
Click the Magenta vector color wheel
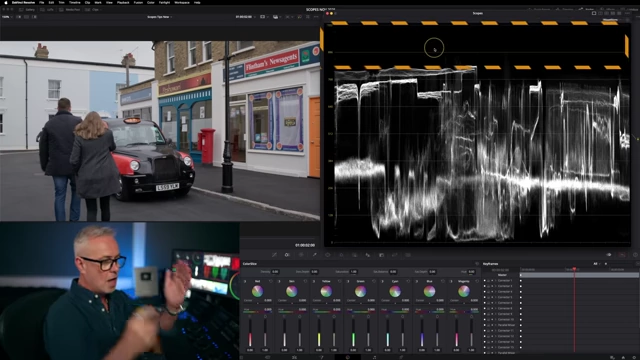coord(464,291)
